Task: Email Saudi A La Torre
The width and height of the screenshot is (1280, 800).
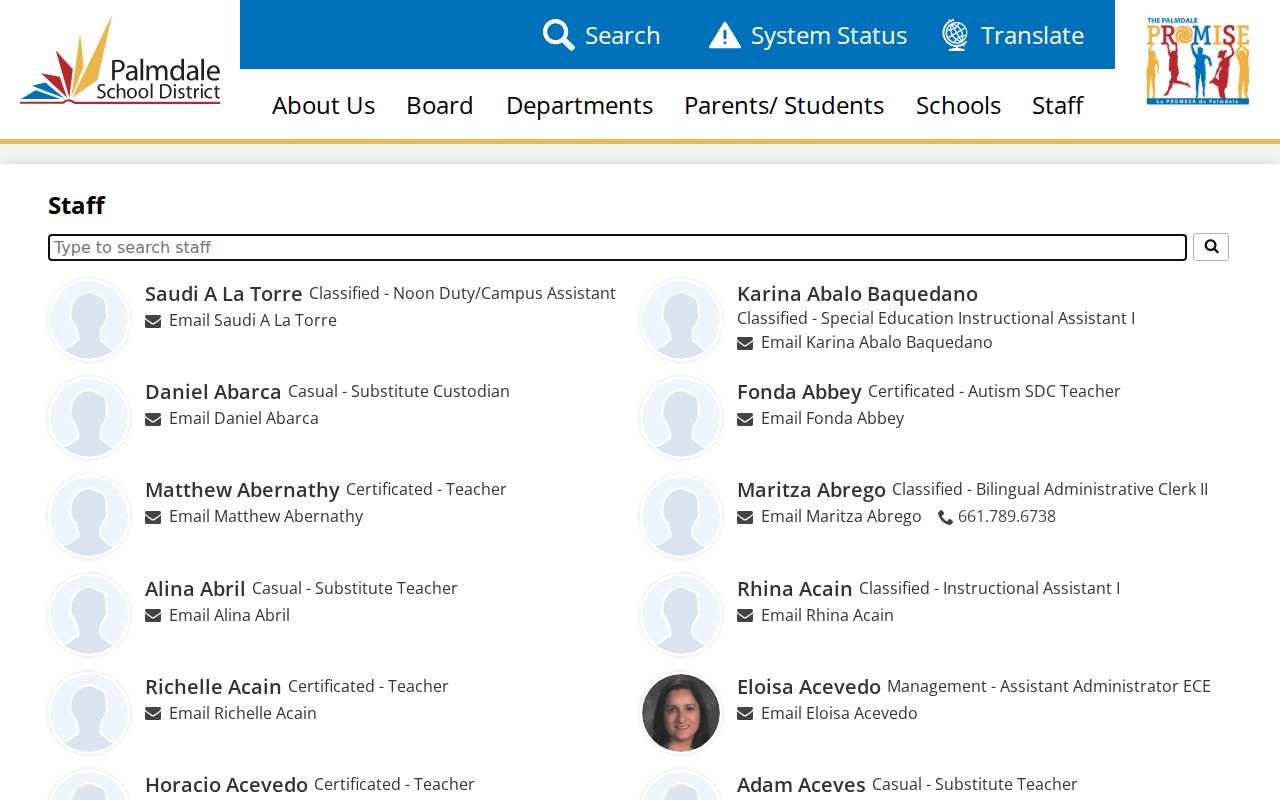Action: coord(241,321)
